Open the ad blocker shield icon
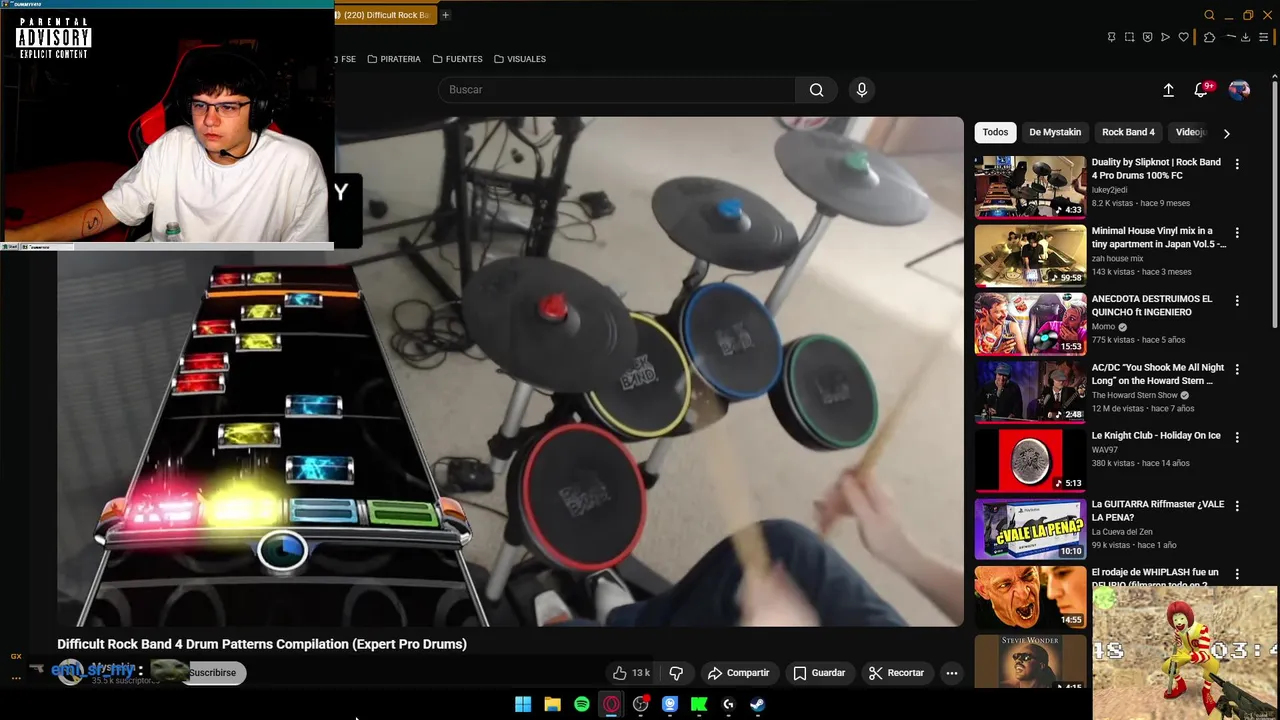 1147,37
